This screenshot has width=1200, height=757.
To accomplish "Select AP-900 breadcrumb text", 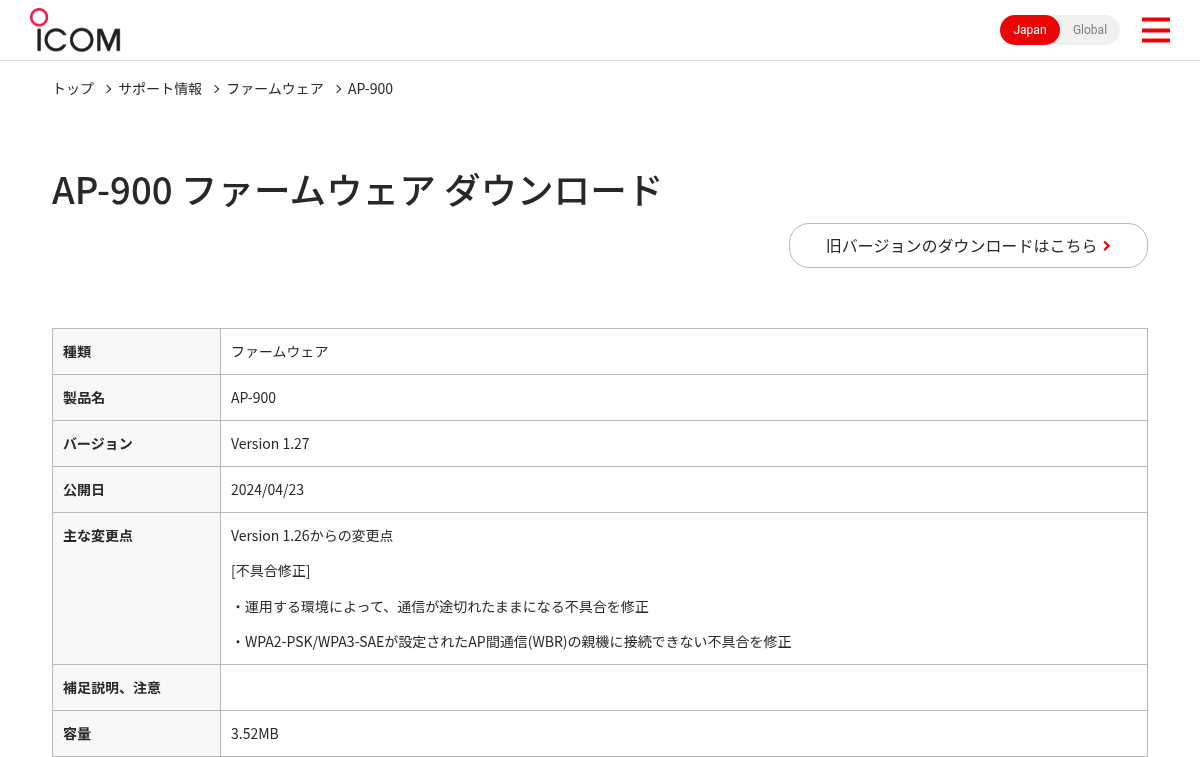I will [370, 89].
